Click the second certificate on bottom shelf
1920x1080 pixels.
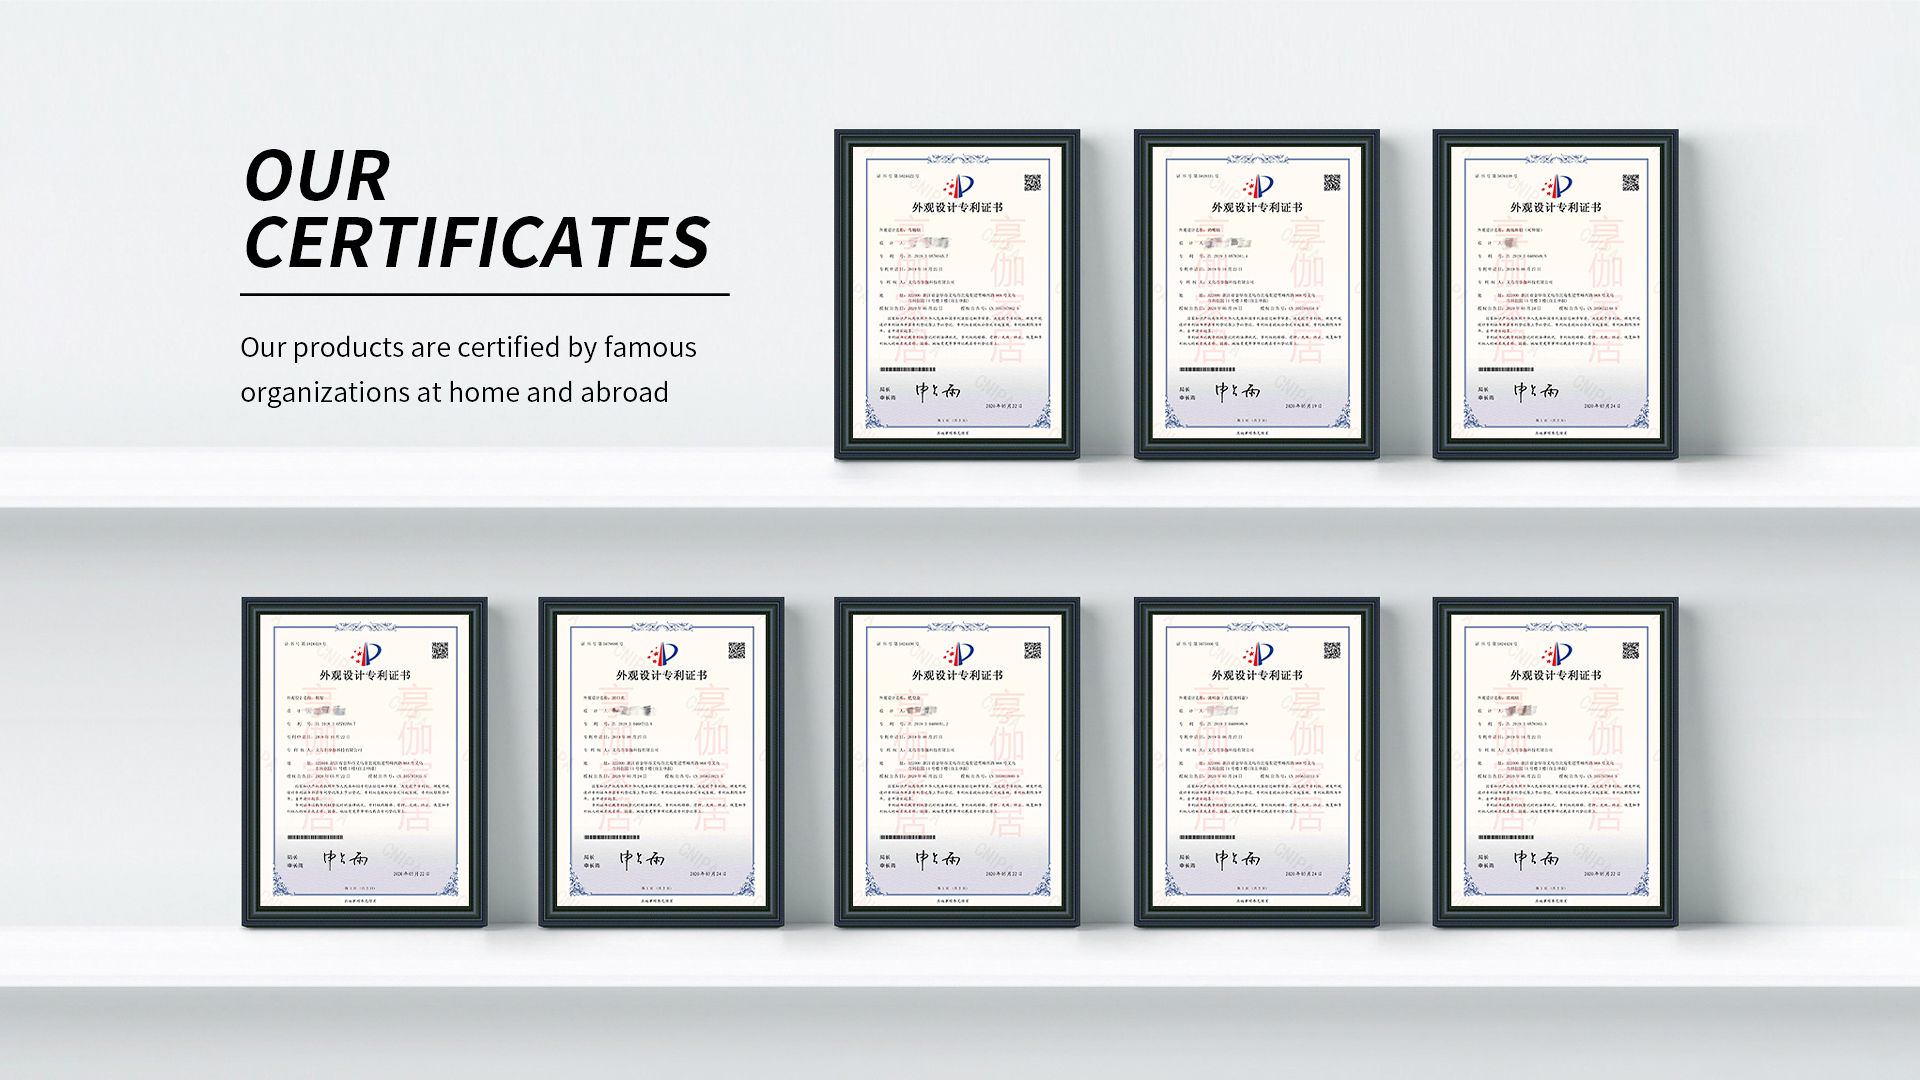(661, 762)
